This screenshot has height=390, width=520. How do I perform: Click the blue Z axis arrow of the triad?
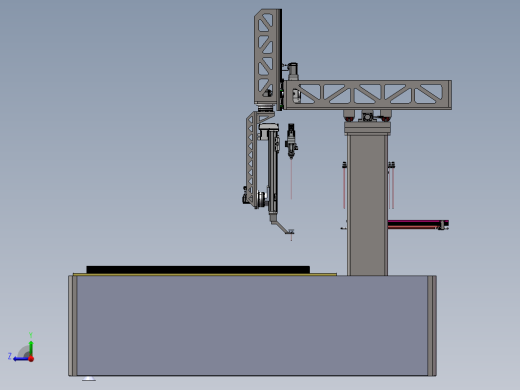[20, 359]
